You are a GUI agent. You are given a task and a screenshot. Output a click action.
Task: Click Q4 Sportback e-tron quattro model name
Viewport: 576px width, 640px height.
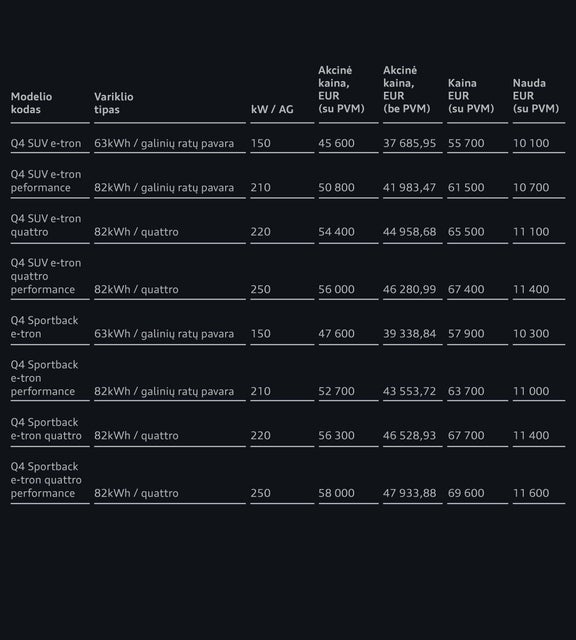[x=46, y=429]
